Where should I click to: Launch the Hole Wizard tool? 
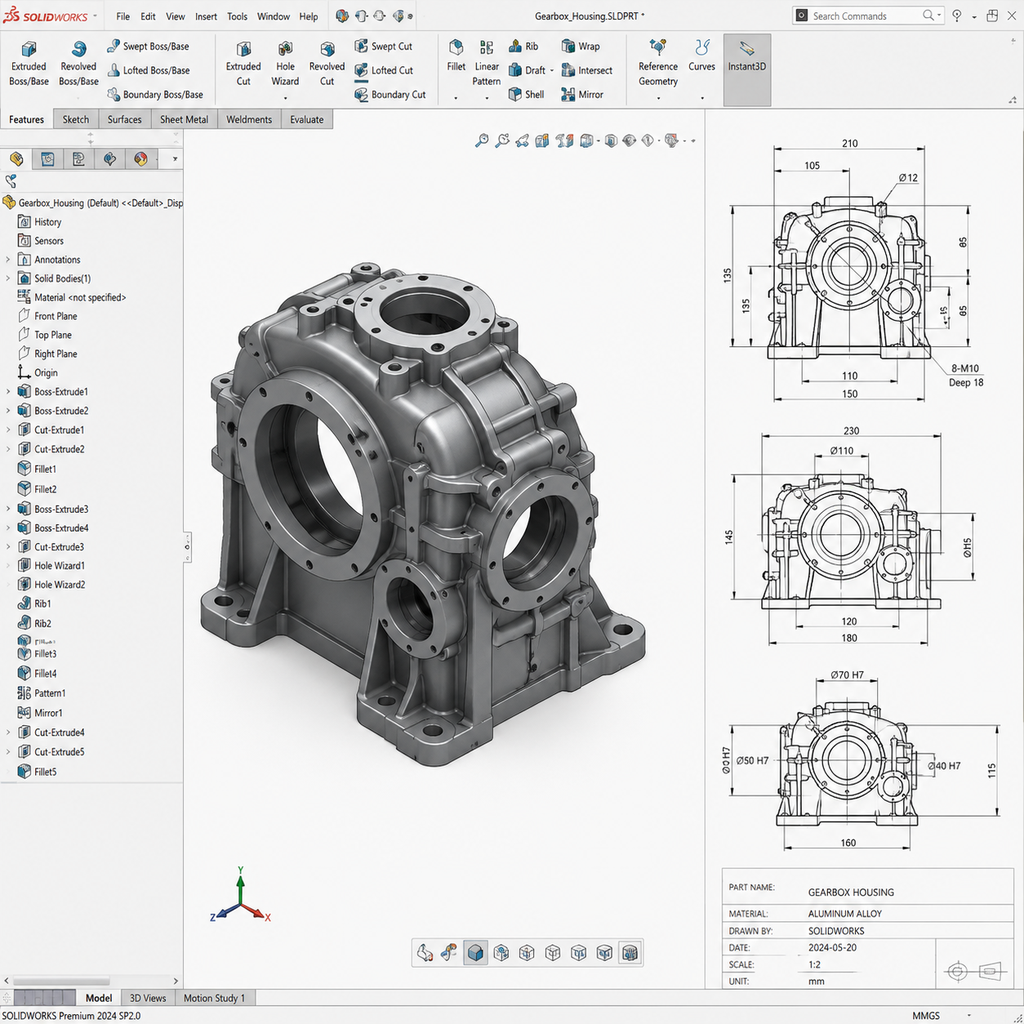(x=285, y=63)
